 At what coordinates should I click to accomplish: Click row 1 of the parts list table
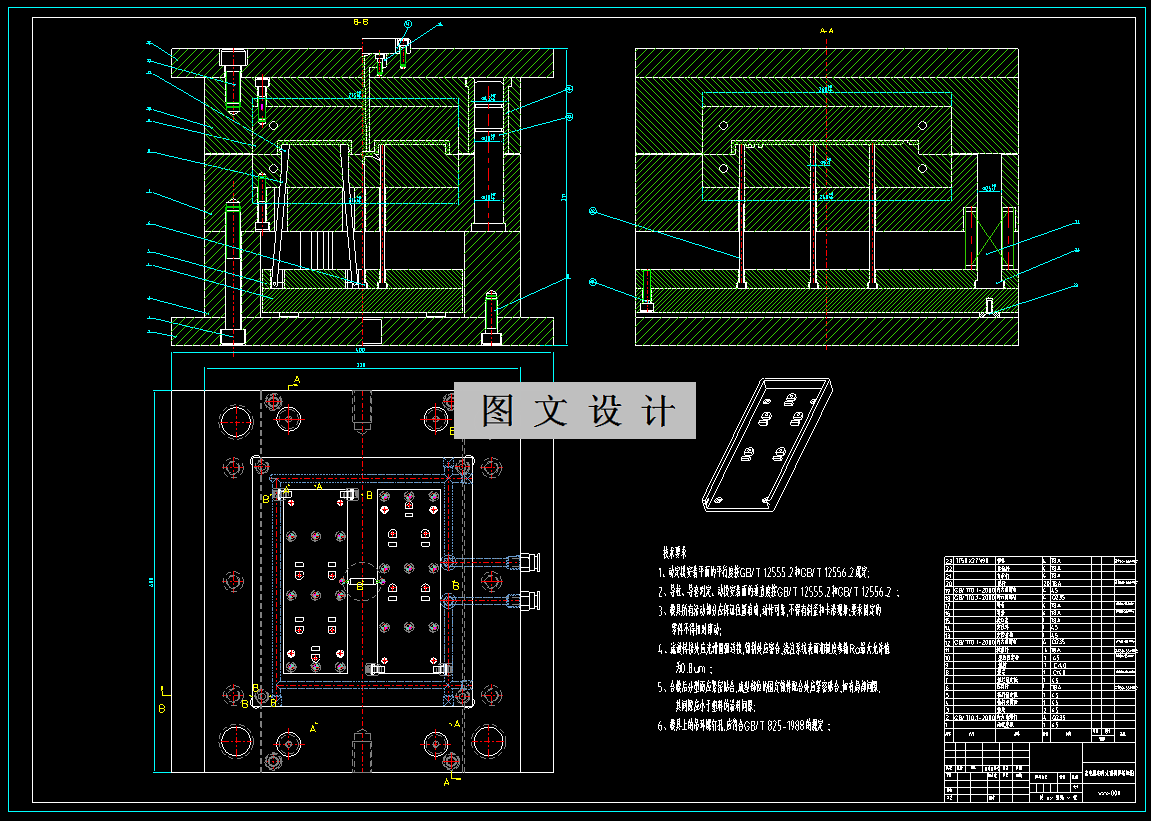1040,725
